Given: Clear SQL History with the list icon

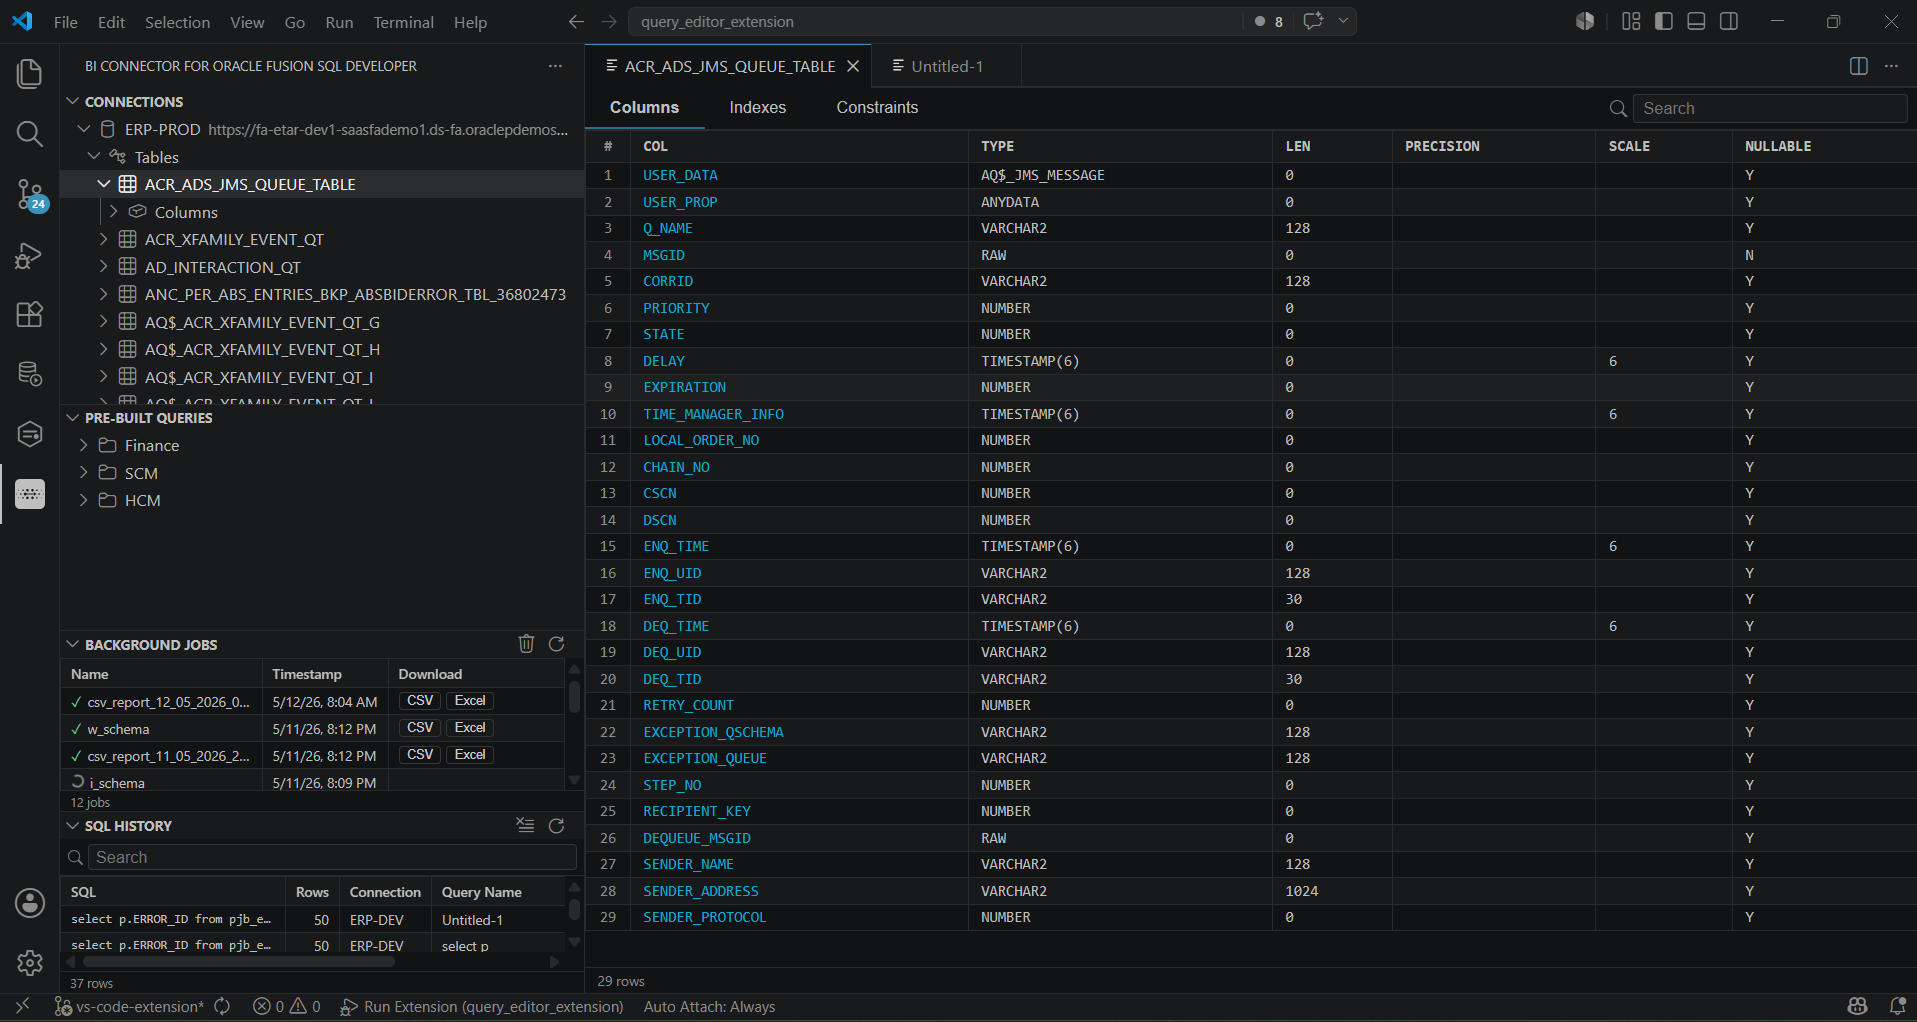Looking at the screenshot, I should [x=525, y=825].
